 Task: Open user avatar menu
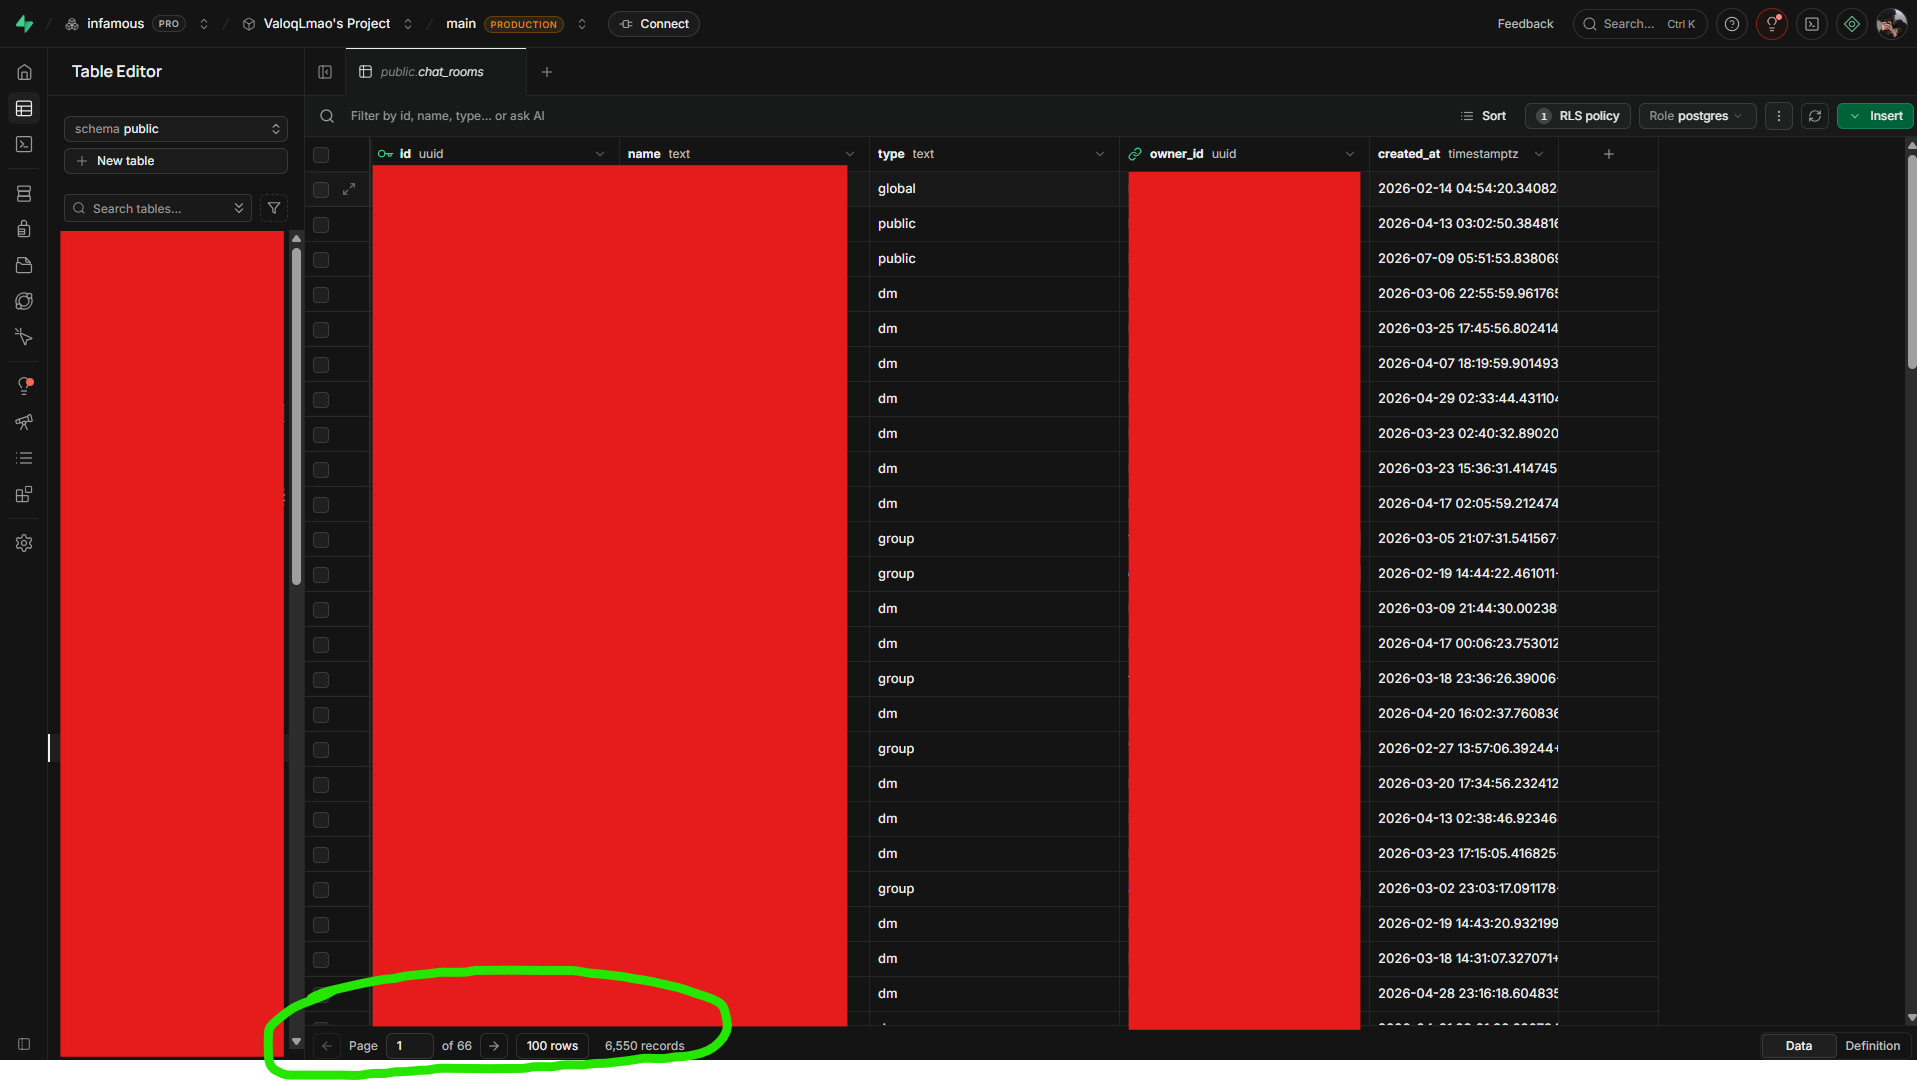pyautogui.click(x=1891, y=24)
